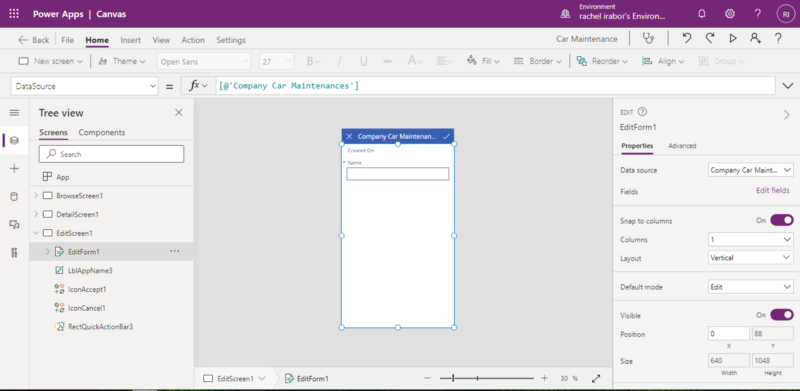Launch the App checker stethoscope icon
800x391 pixels.
(x=648, y=38)
